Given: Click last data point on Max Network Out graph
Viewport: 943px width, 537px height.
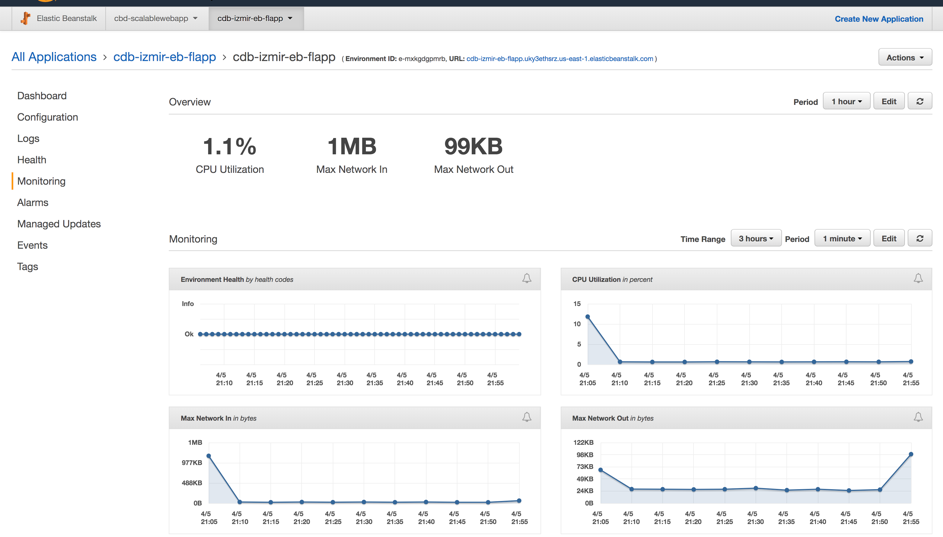Looking at the screenshot, I should (x=911, y=455).
